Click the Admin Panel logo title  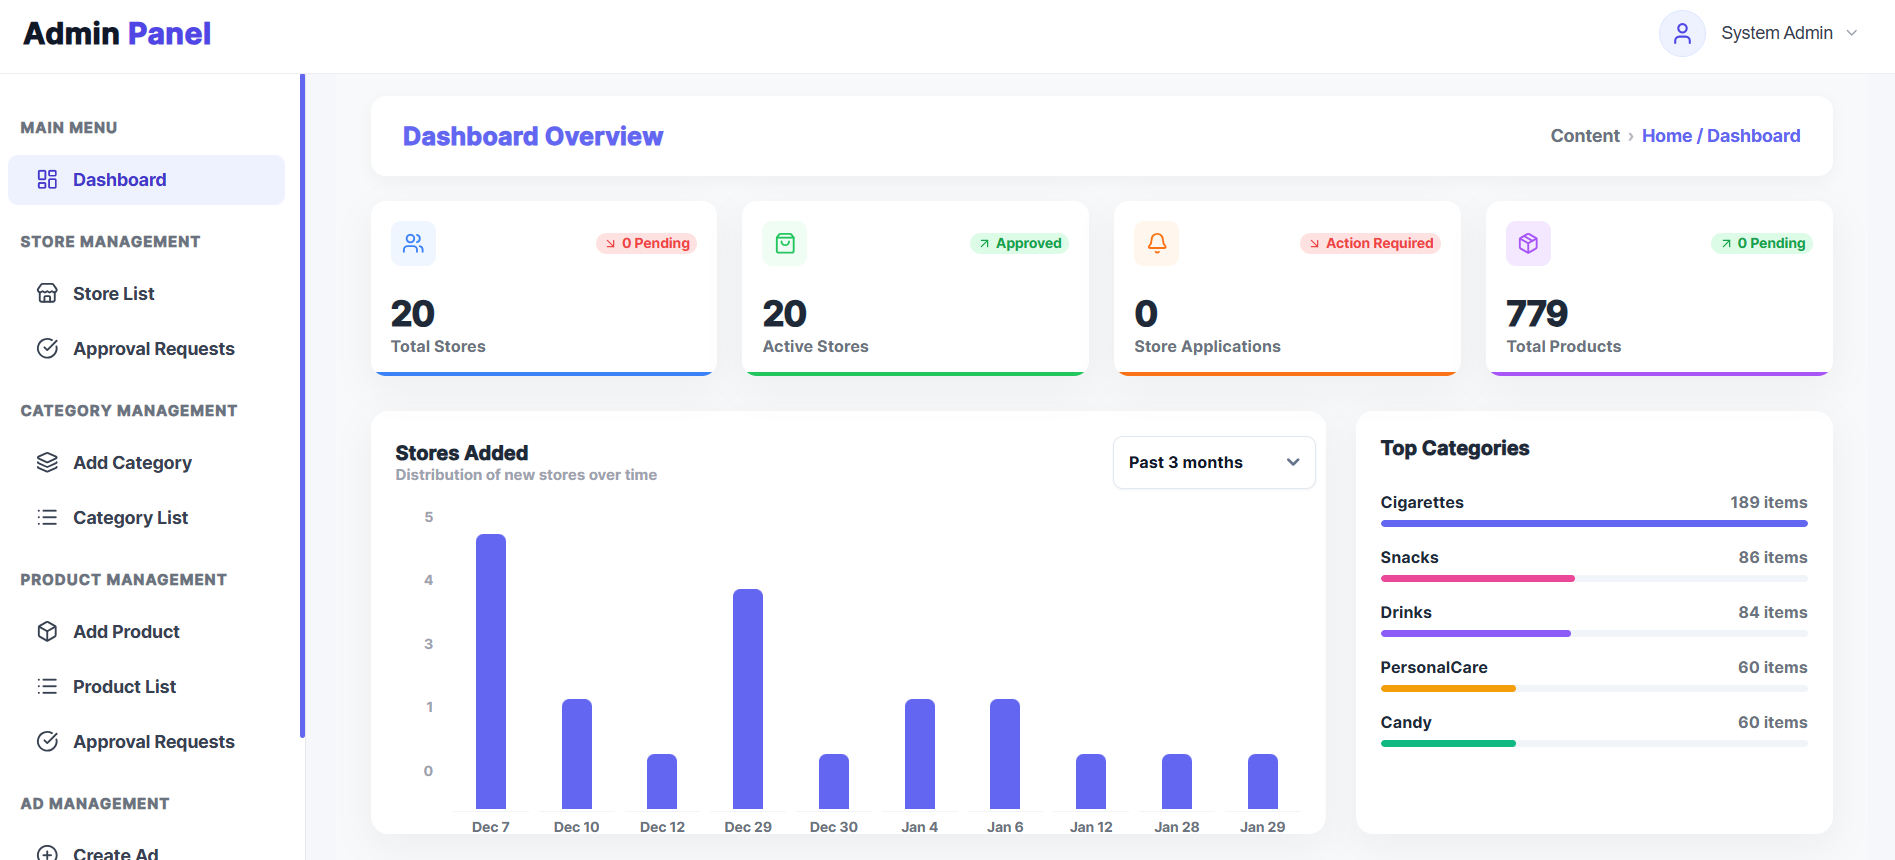pos(117,34)
